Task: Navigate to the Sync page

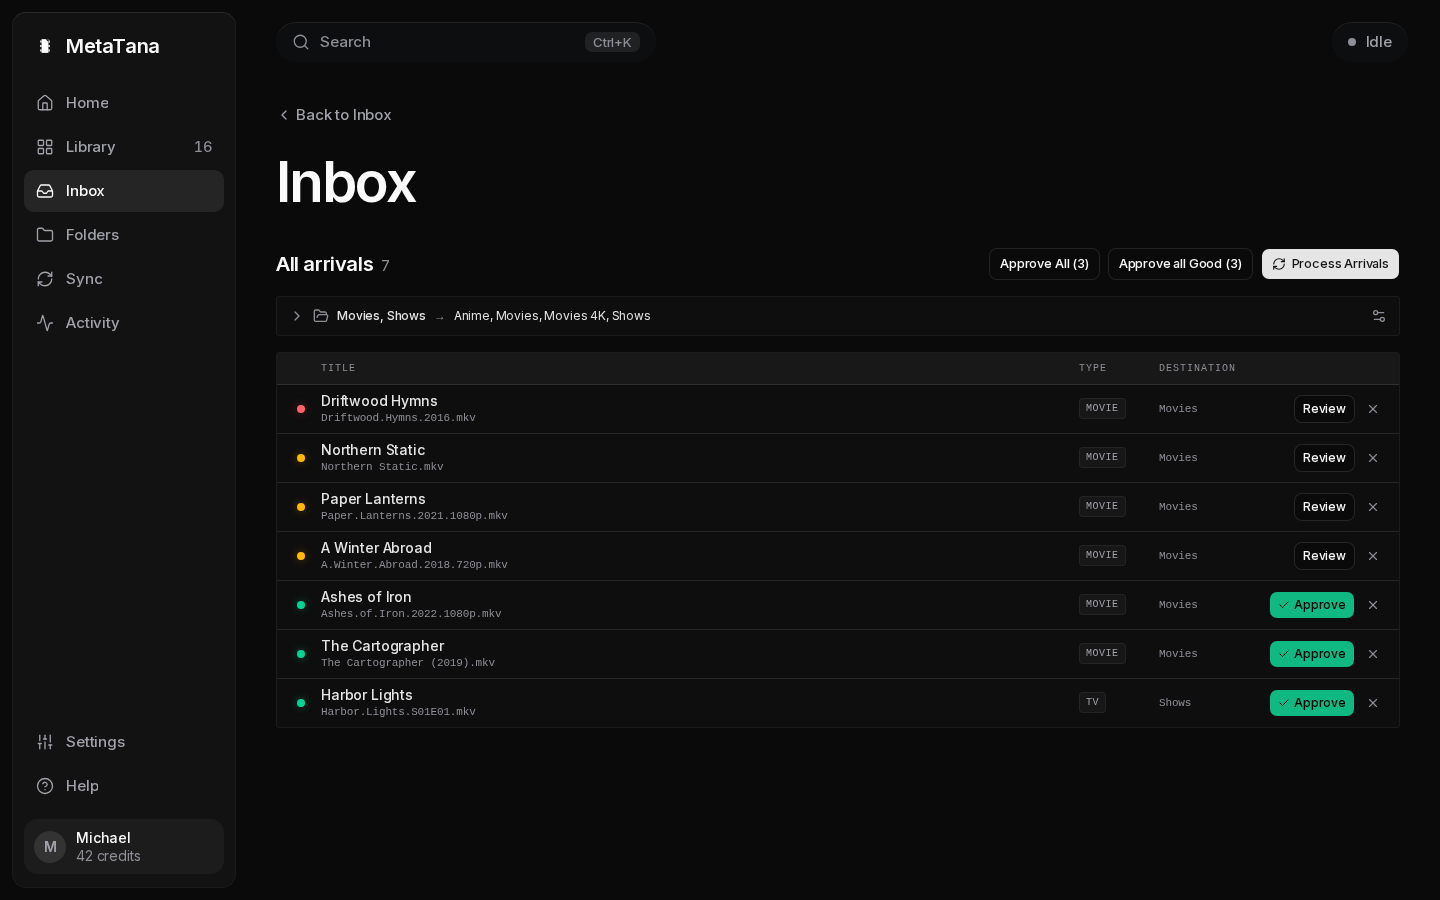Action: [x=124, y=279]
